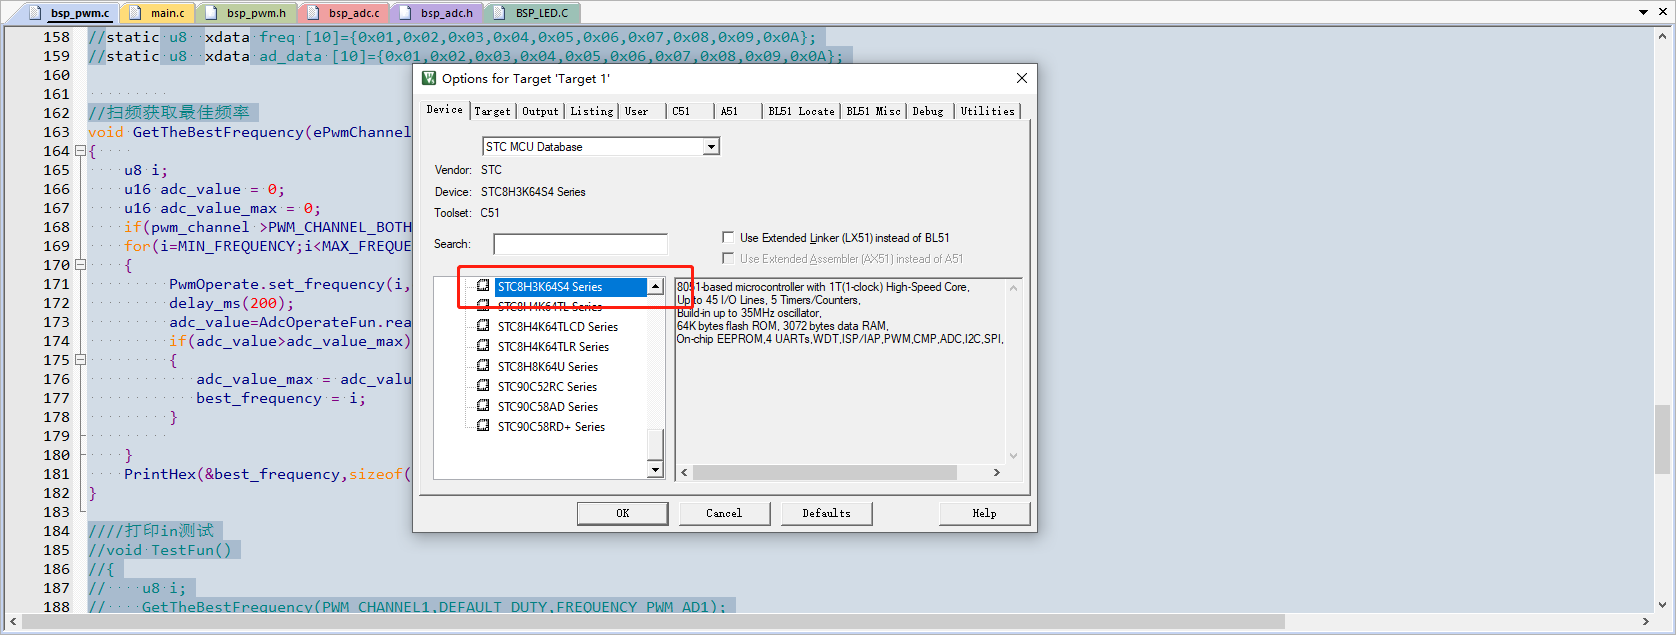Click the device list scroll-down arrow
Image resolution: width=1676 pixels, height=635 pixels.
point(655,470)
